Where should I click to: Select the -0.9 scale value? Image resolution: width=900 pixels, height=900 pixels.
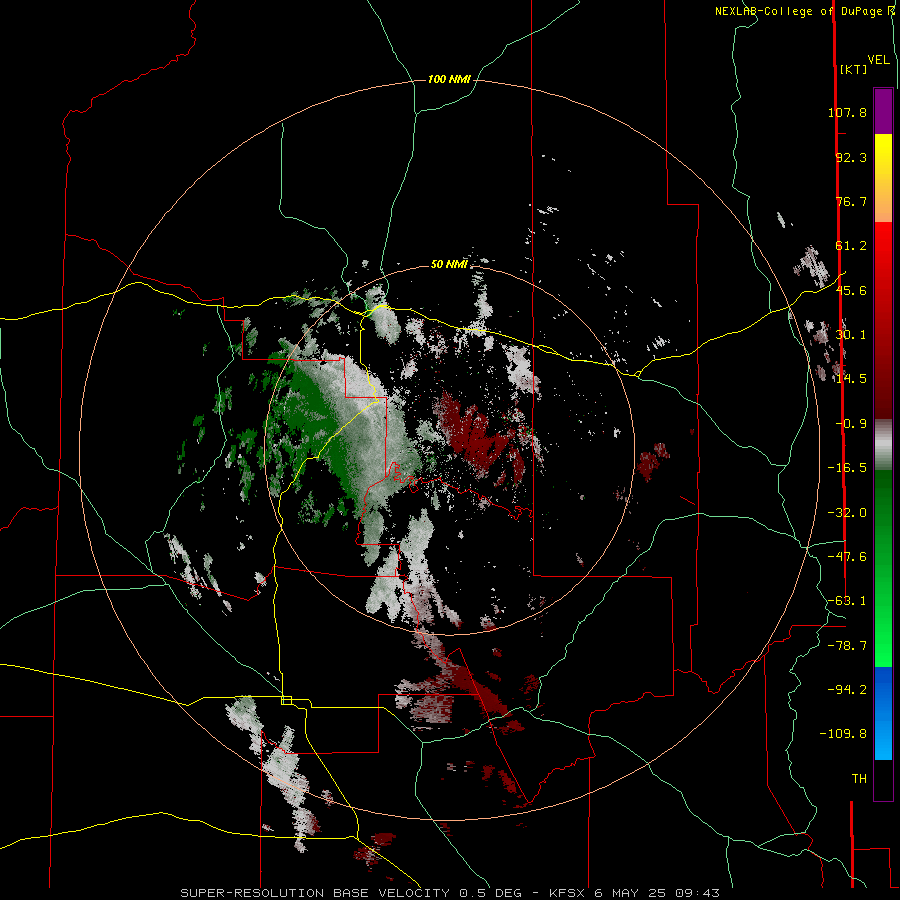[x=851, y=424]
